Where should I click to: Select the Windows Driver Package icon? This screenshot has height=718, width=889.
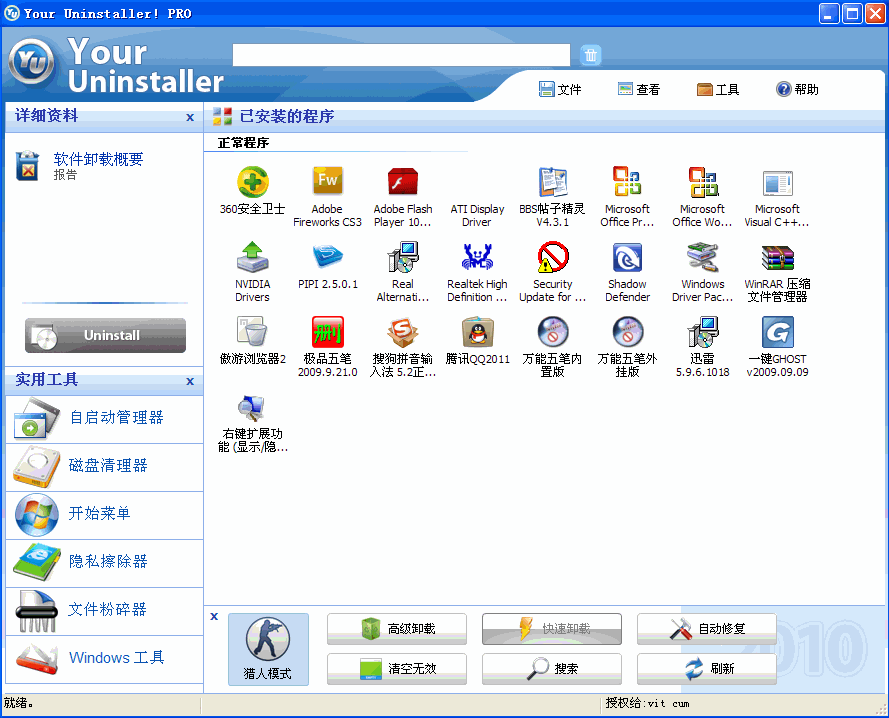[x=702, y=257]
